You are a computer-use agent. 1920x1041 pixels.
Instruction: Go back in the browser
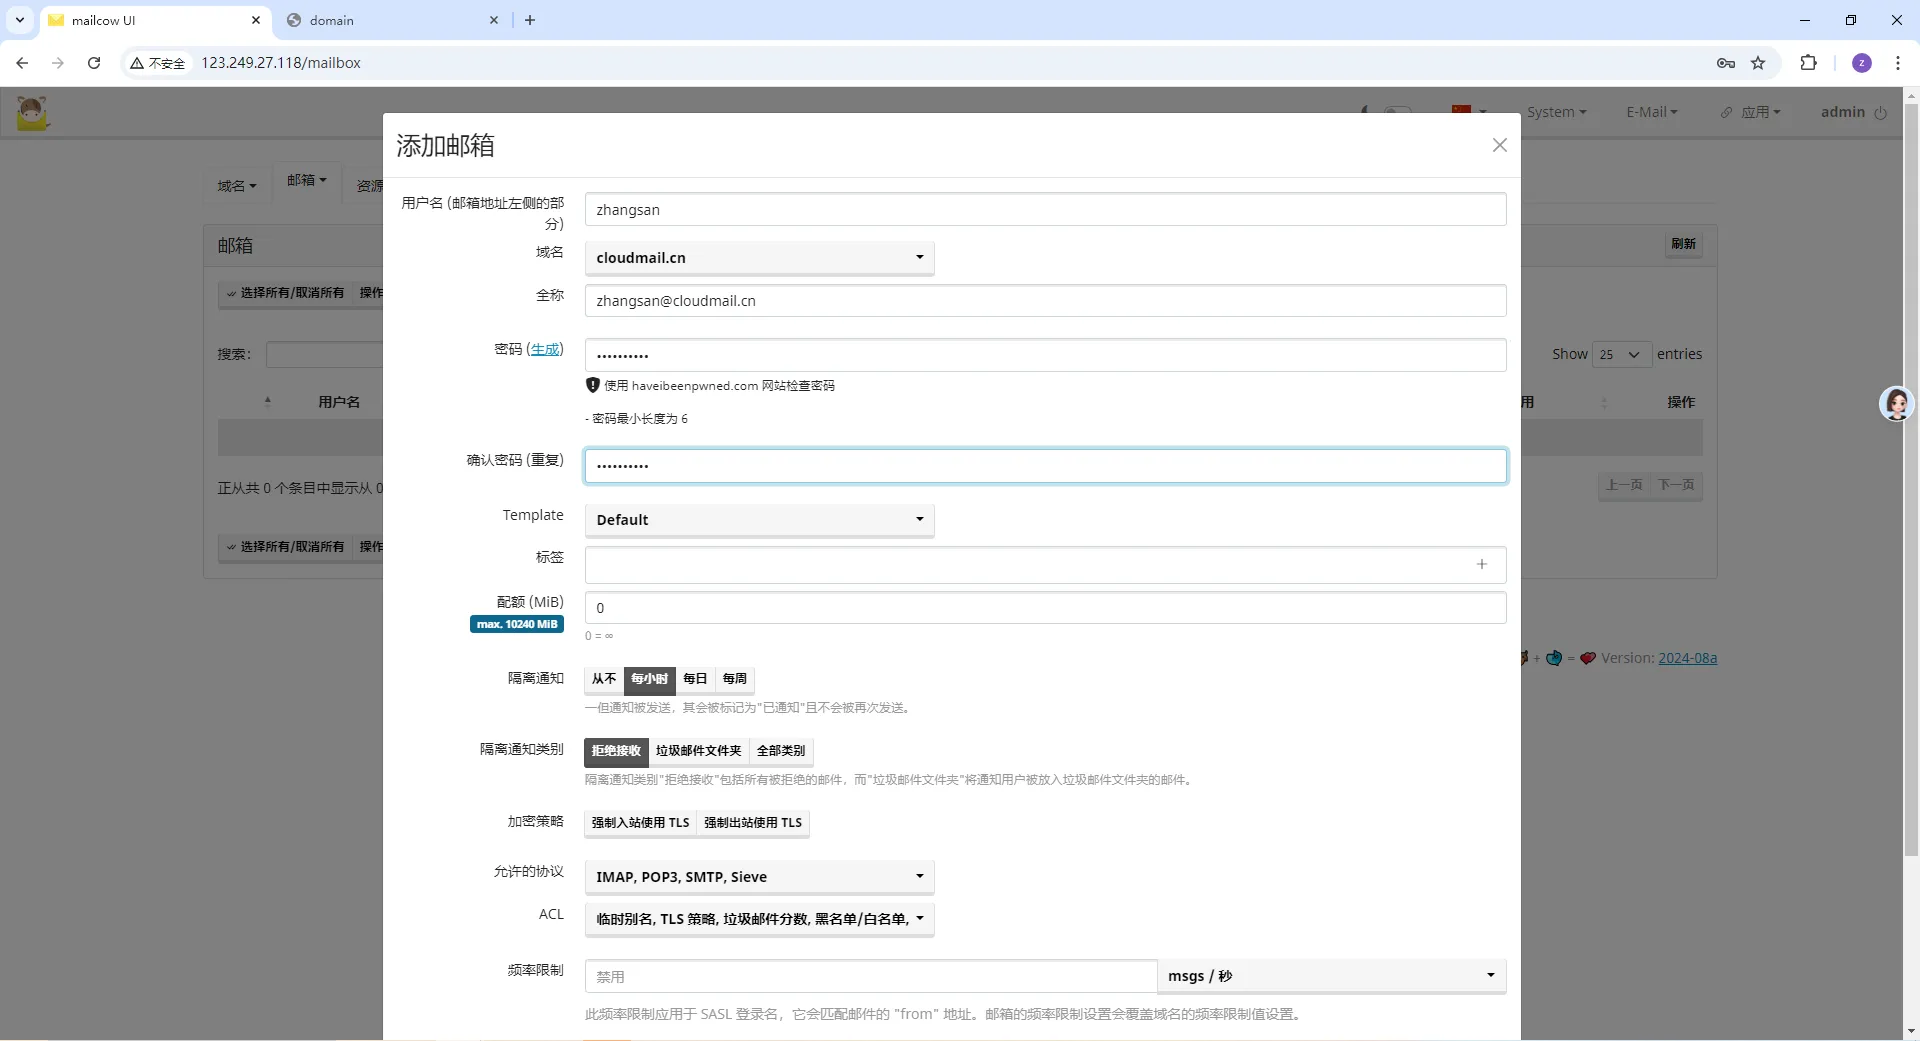[22, 63]
